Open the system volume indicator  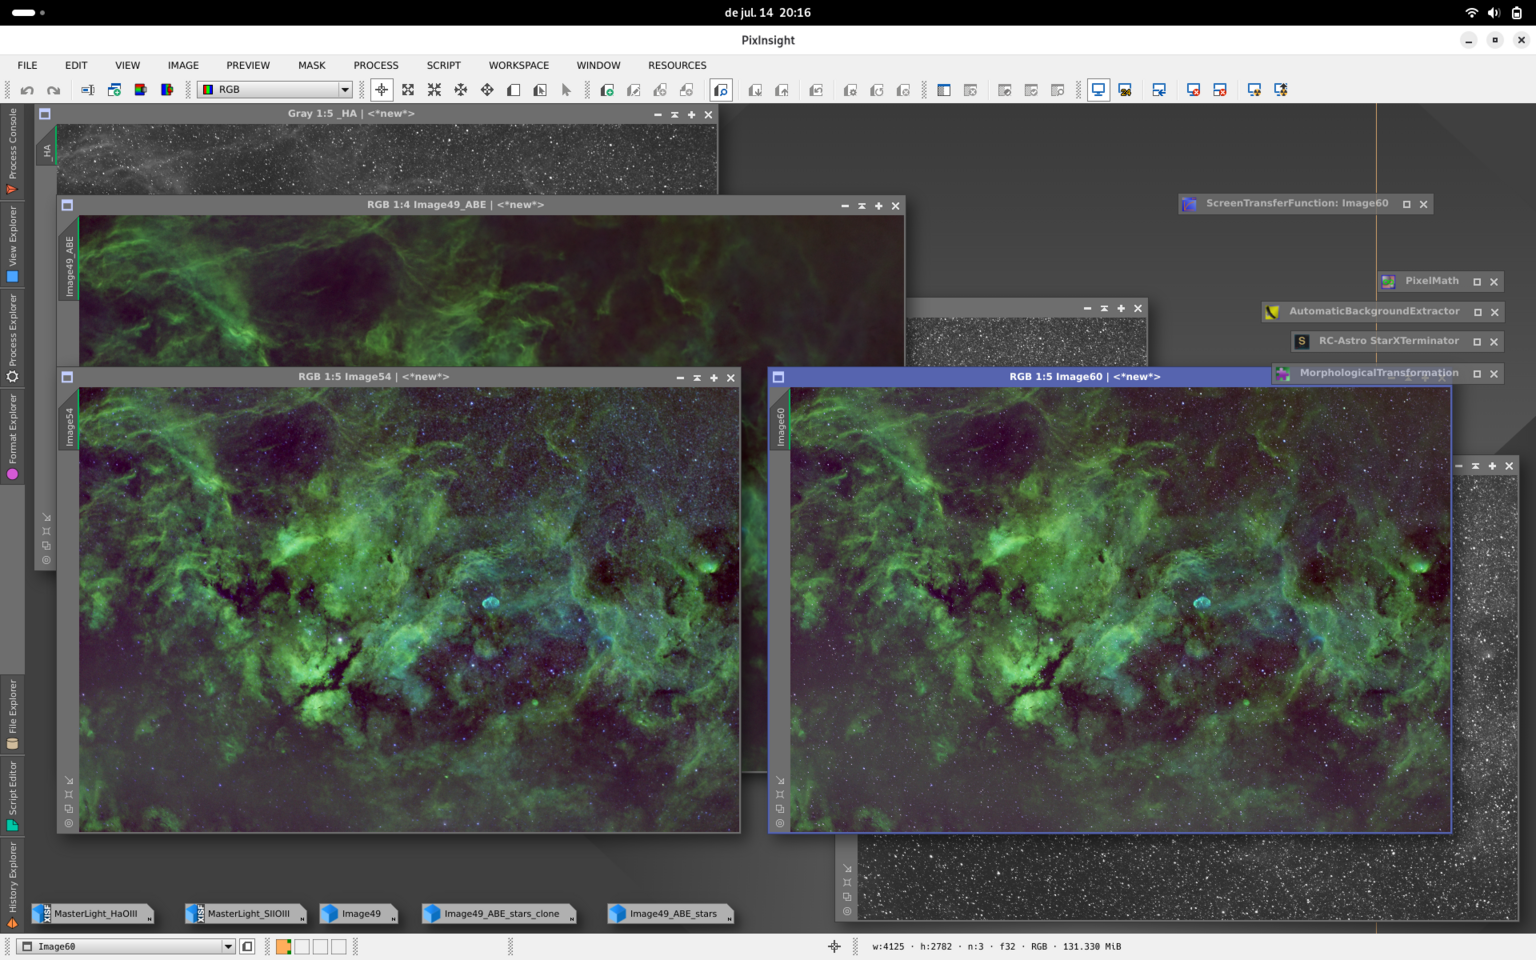(x=1493, y=13)
